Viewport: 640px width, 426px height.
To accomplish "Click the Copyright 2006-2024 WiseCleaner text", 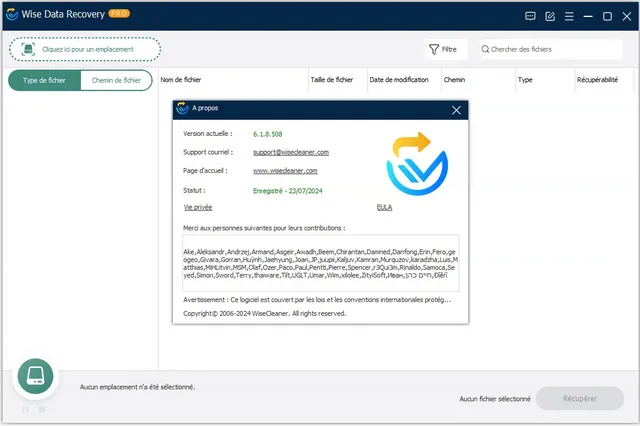I will tap(264, 313).
